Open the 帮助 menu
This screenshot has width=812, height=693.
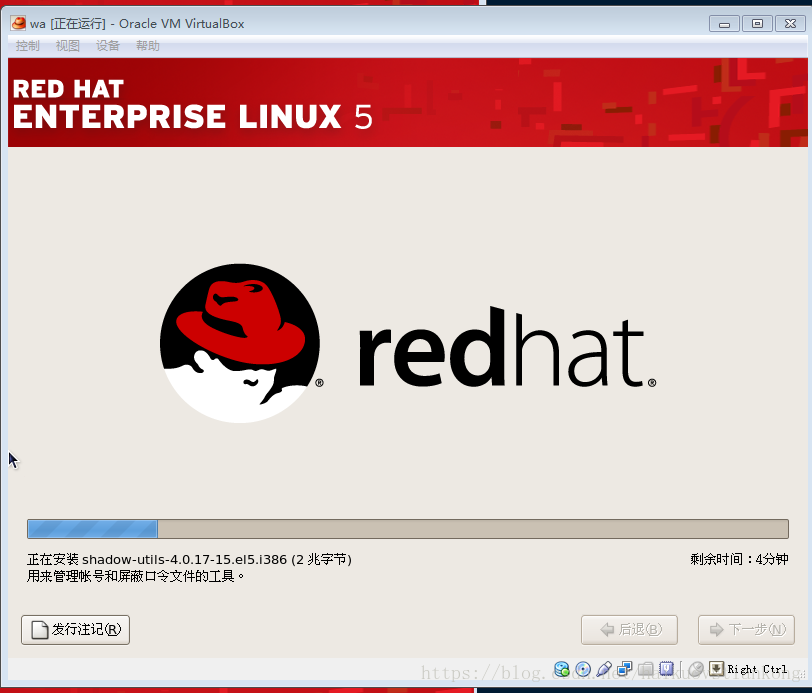(x=148, y=46)
